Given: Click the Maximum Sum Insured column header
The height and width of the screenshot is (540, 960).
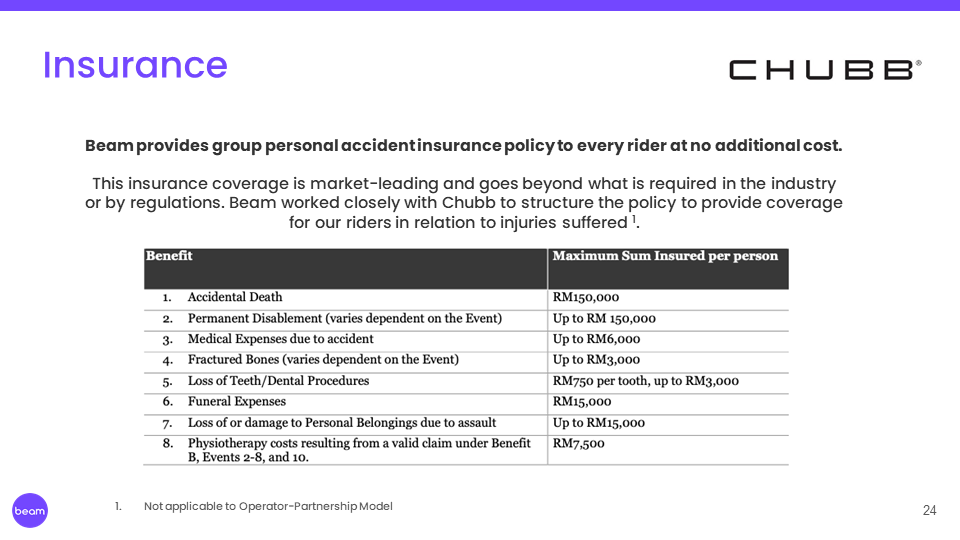Looking at the screenshot, I should [x=665, y=256].
